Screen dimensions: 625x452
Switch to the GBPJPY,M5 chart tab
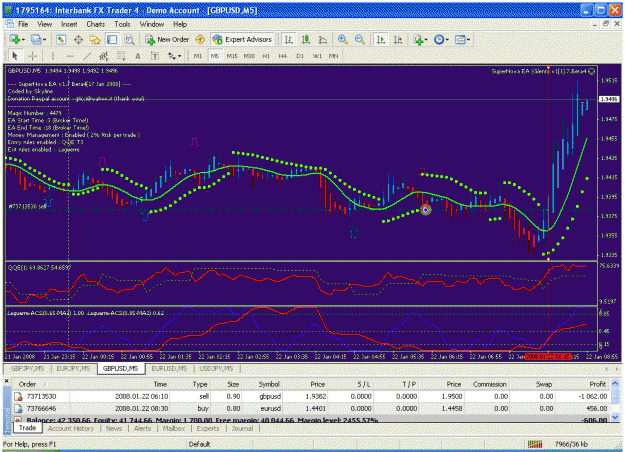27,368
